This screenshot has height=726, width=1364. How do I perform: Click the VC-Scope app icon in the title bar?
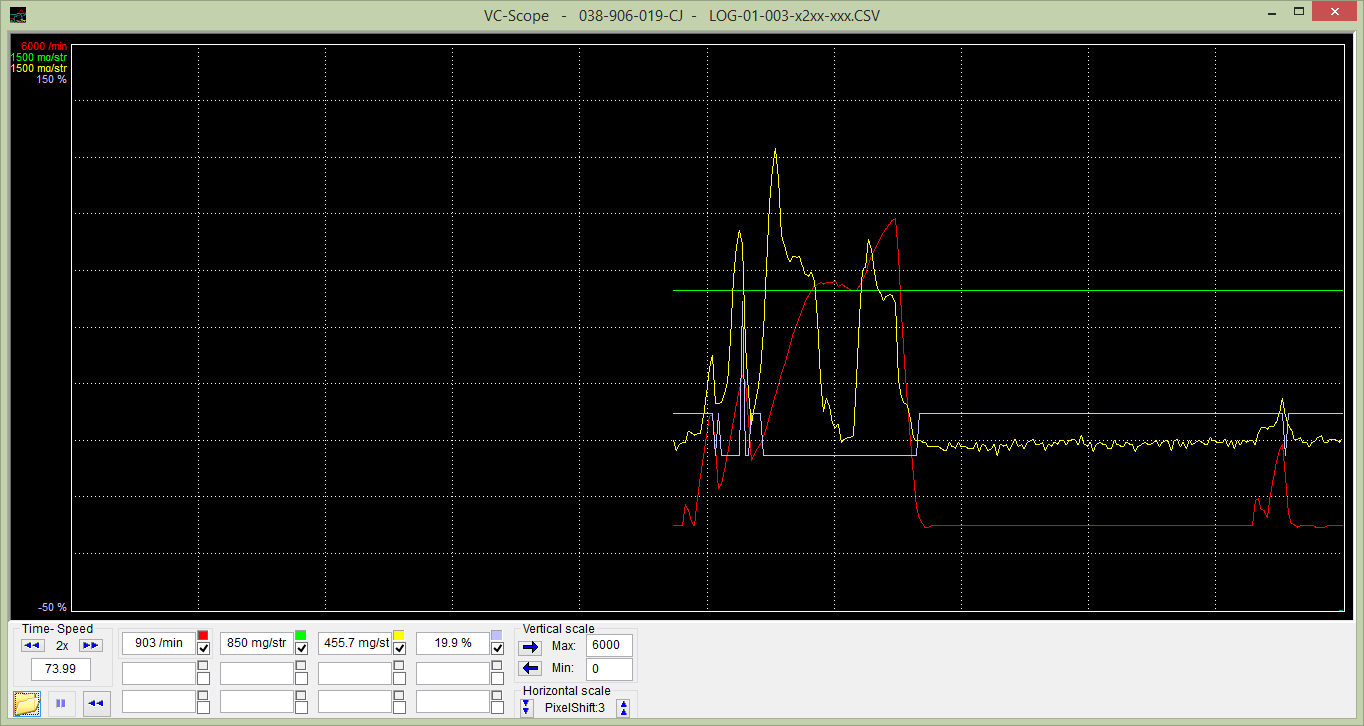18,15
